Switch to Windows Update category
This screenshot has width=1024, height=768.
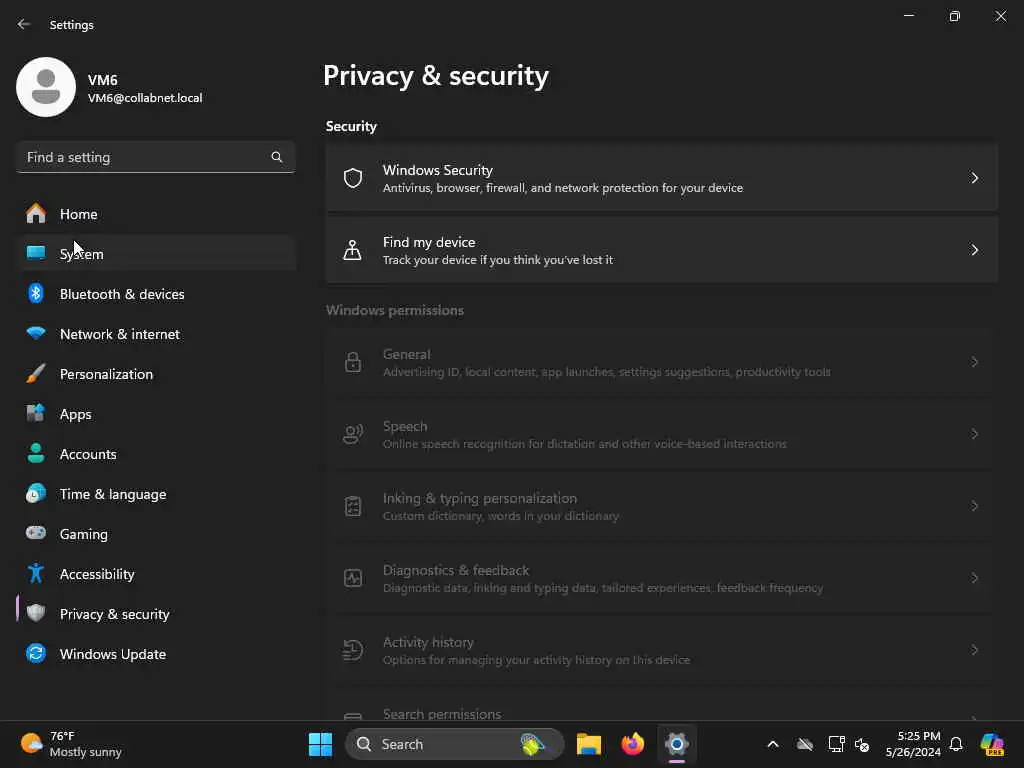[x=156, y=654]
